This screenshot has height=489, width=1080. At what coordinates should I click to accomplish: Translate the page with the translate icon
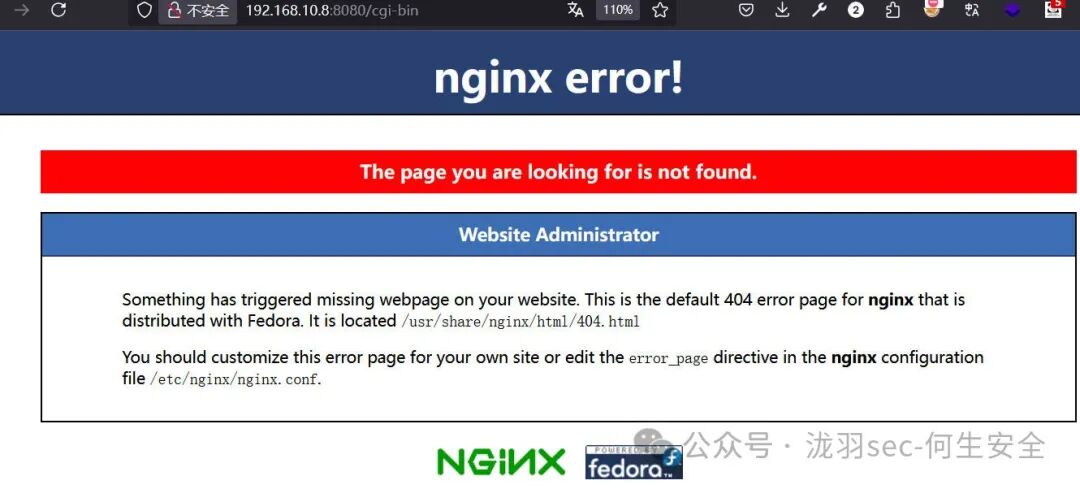[575, 10]
